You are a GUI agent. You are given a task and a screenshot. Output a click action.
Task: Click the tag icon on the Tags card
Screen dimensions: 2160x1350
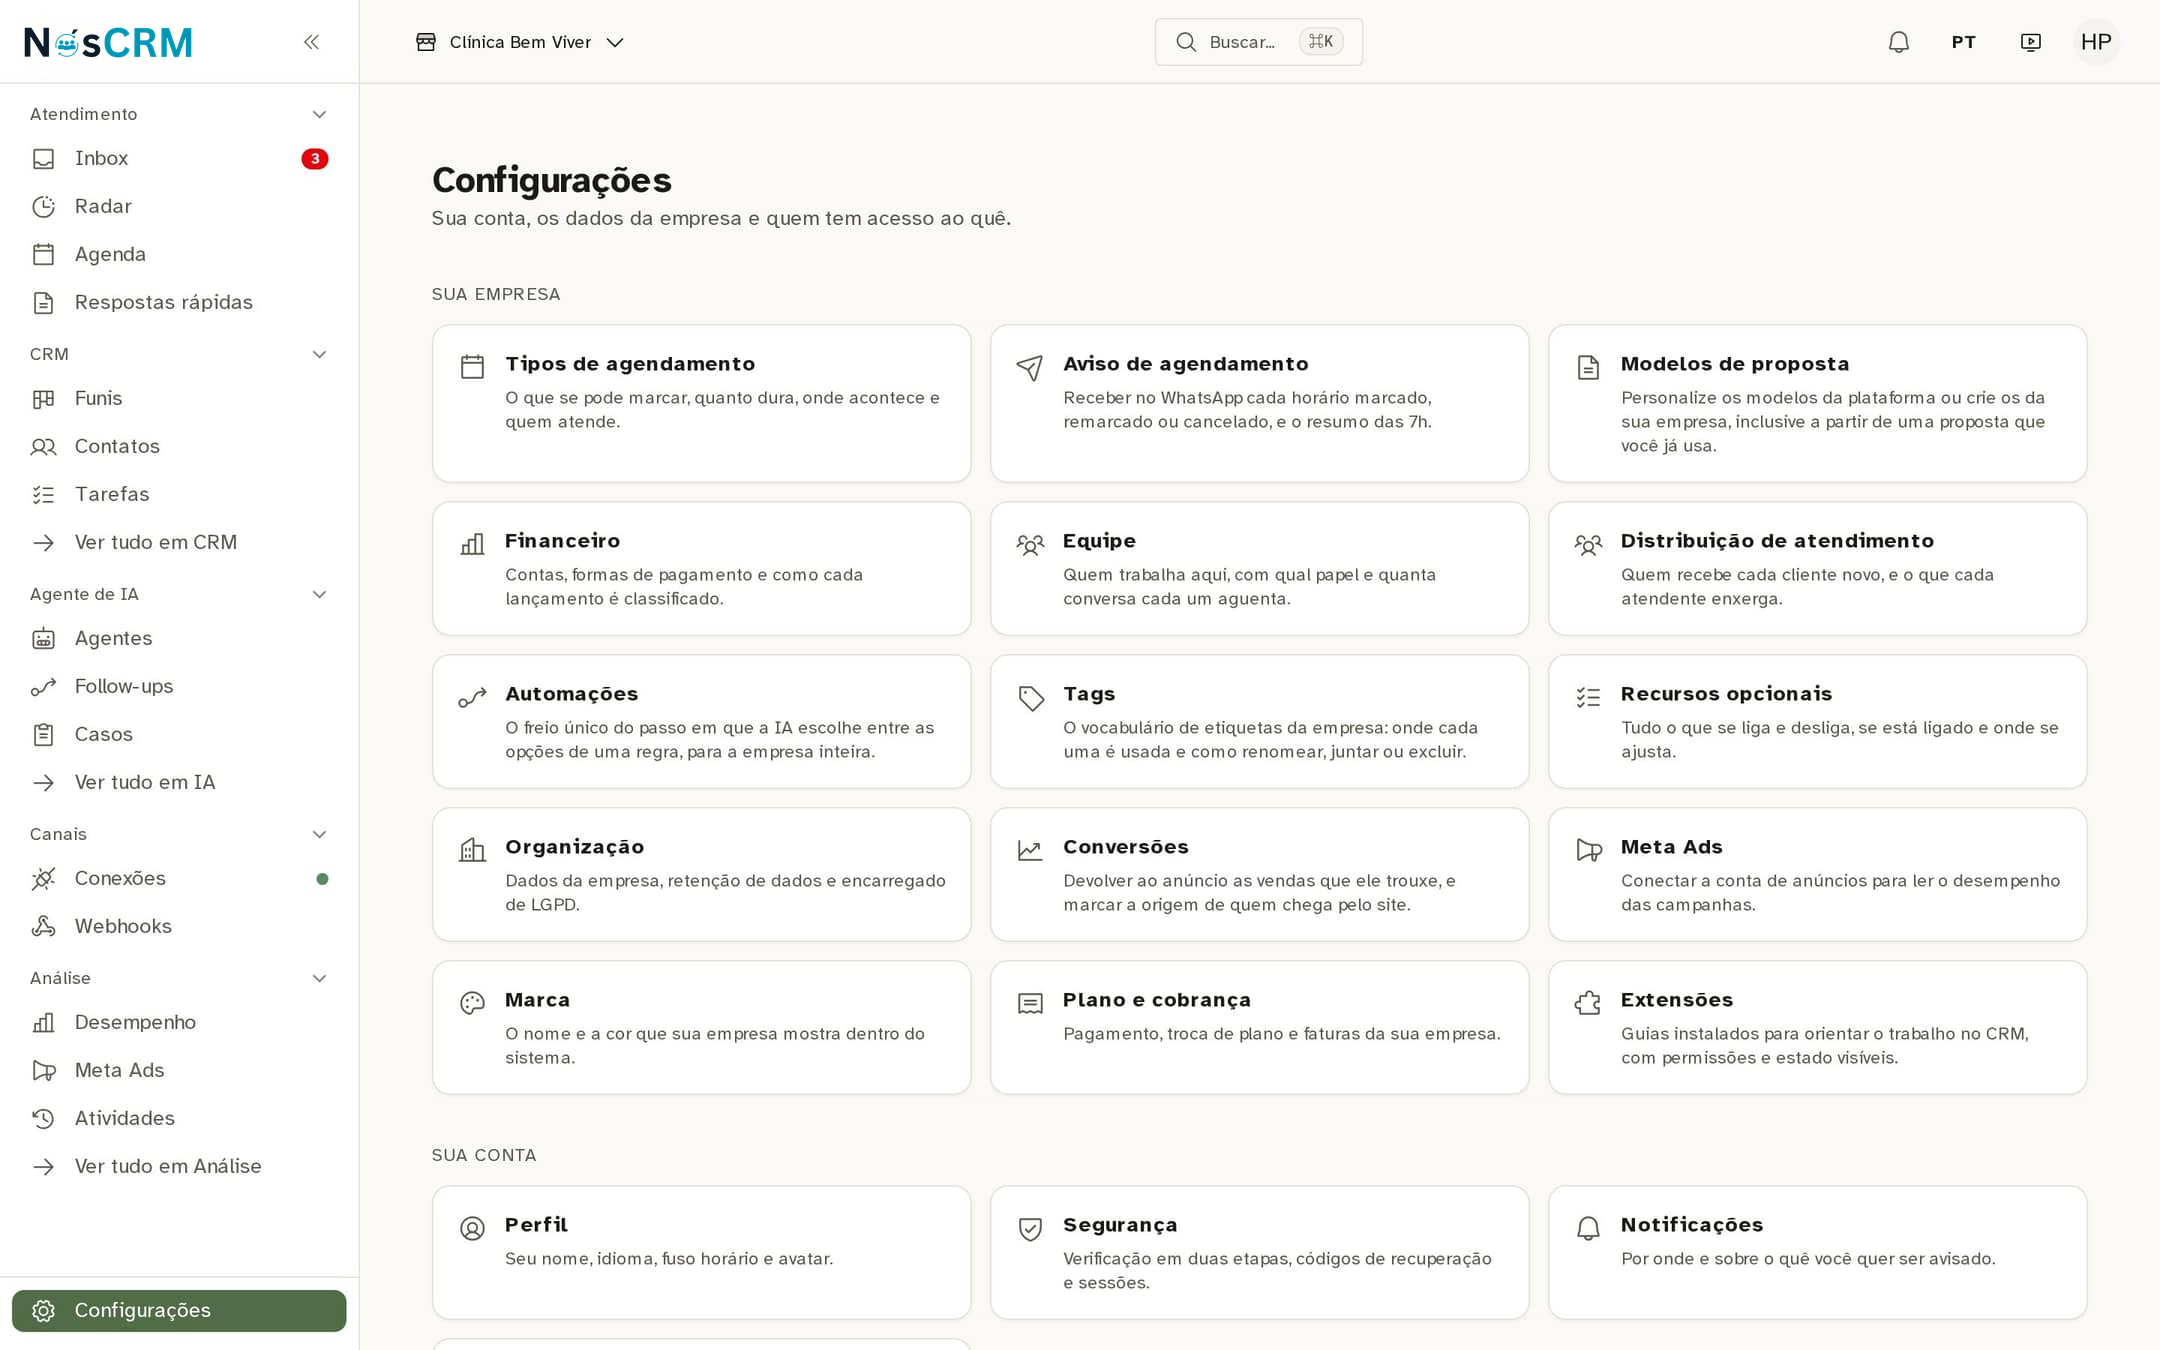click(x=1030, y=697)
